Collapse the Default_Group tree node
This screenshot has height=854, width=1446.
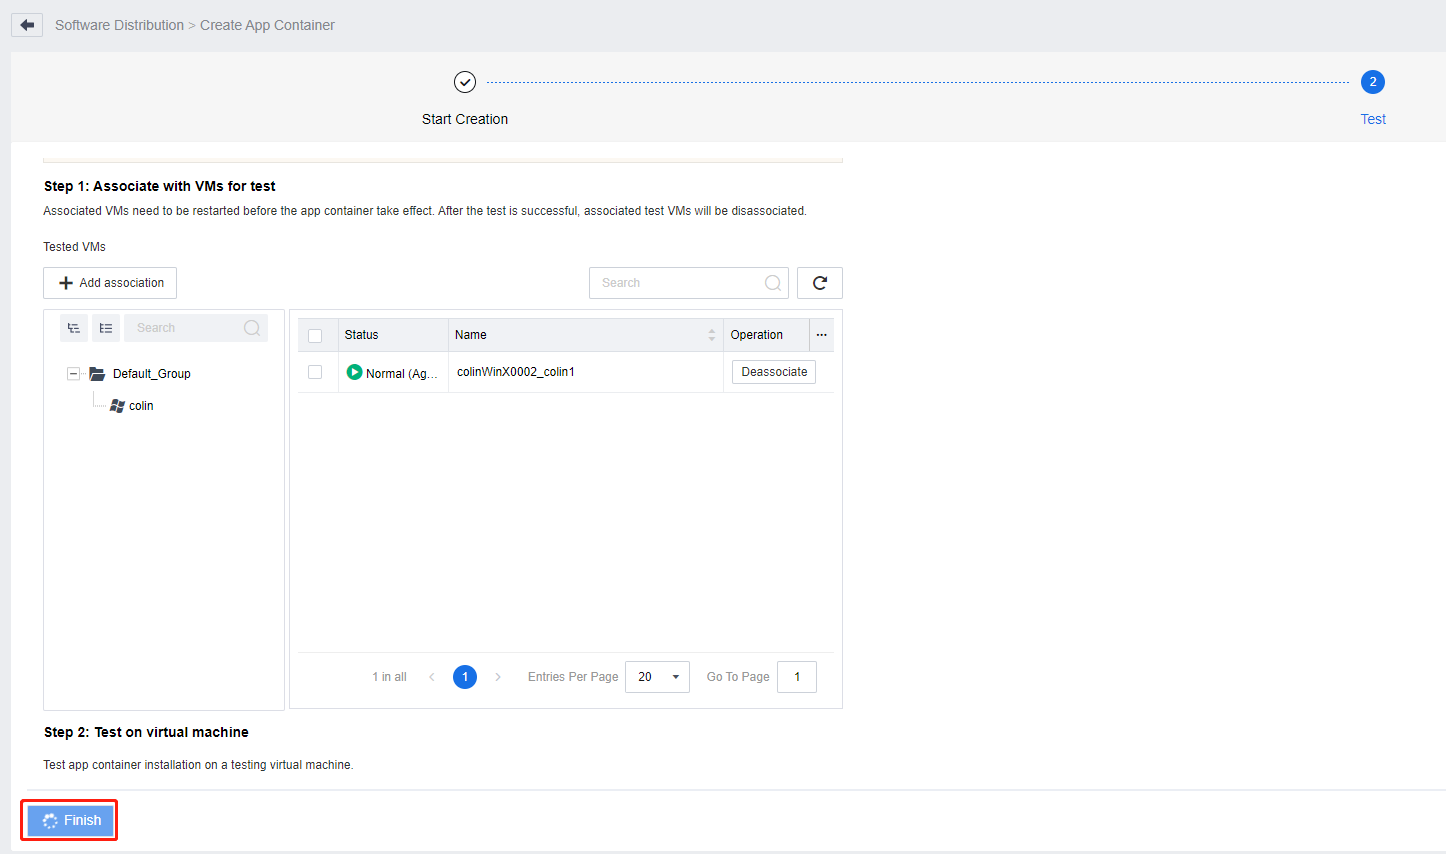pyautogui.click(x=73, y=374)
